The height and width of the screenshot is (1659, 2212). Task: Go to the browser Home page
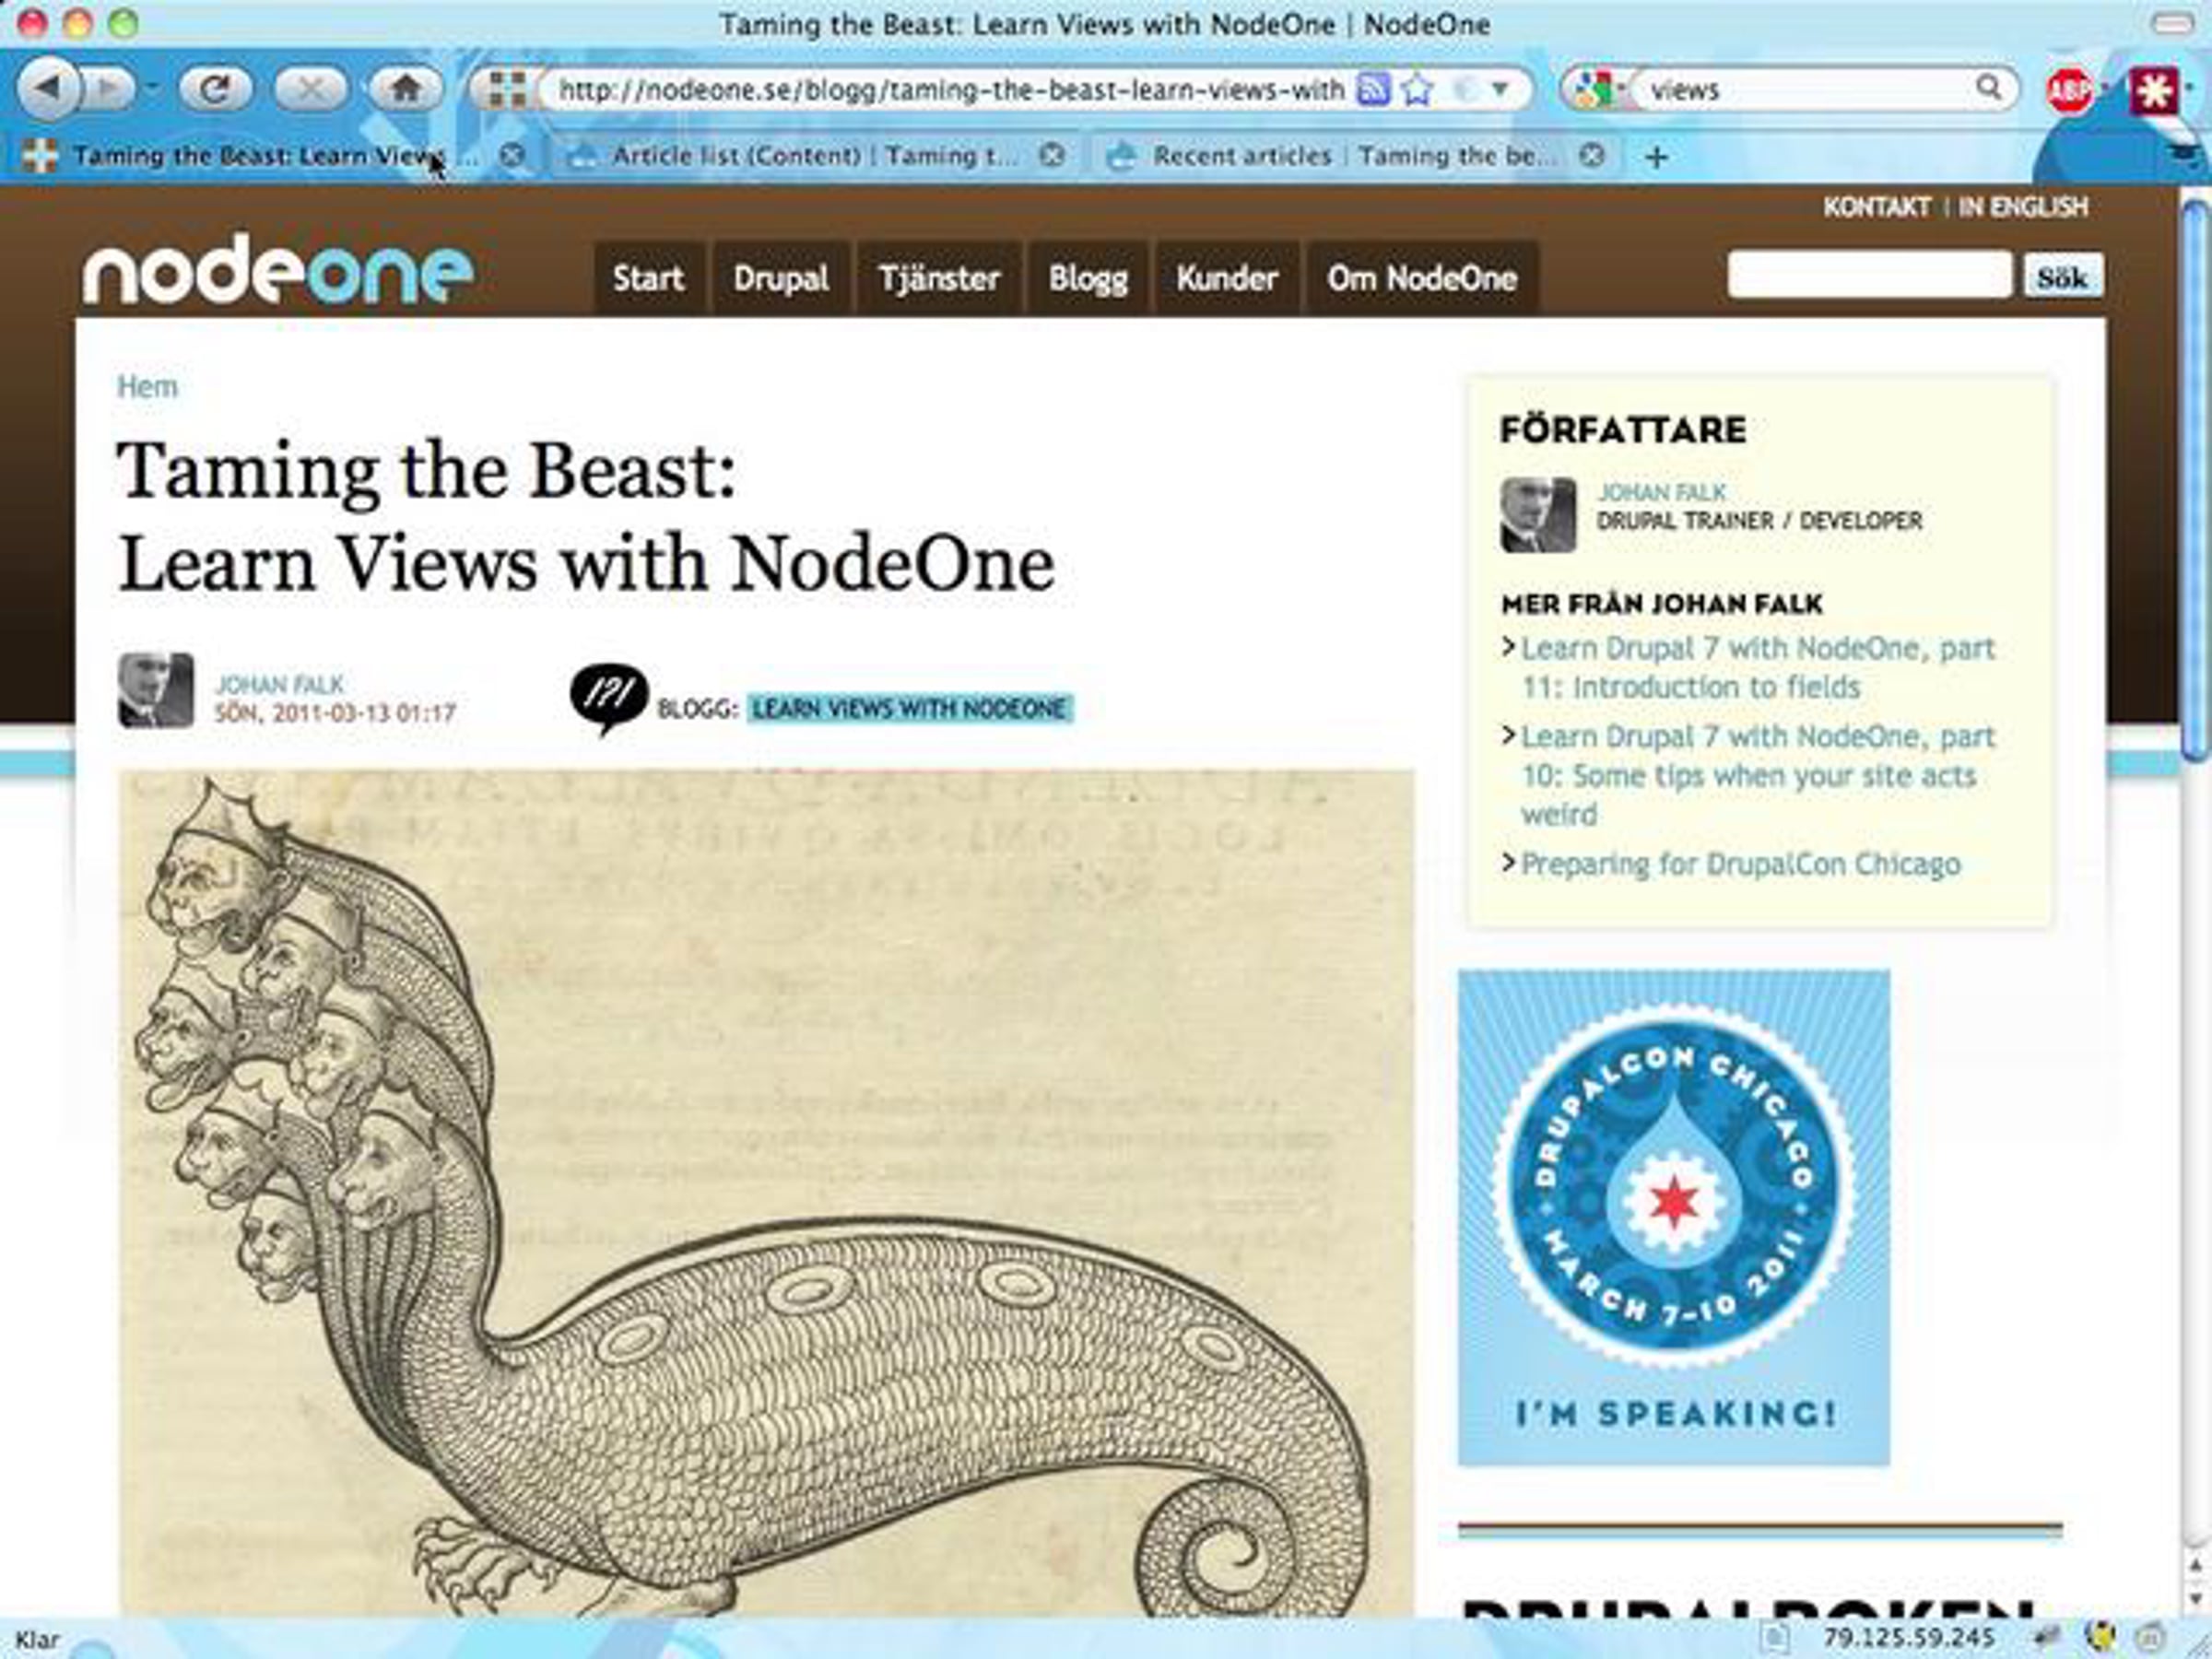405,90
